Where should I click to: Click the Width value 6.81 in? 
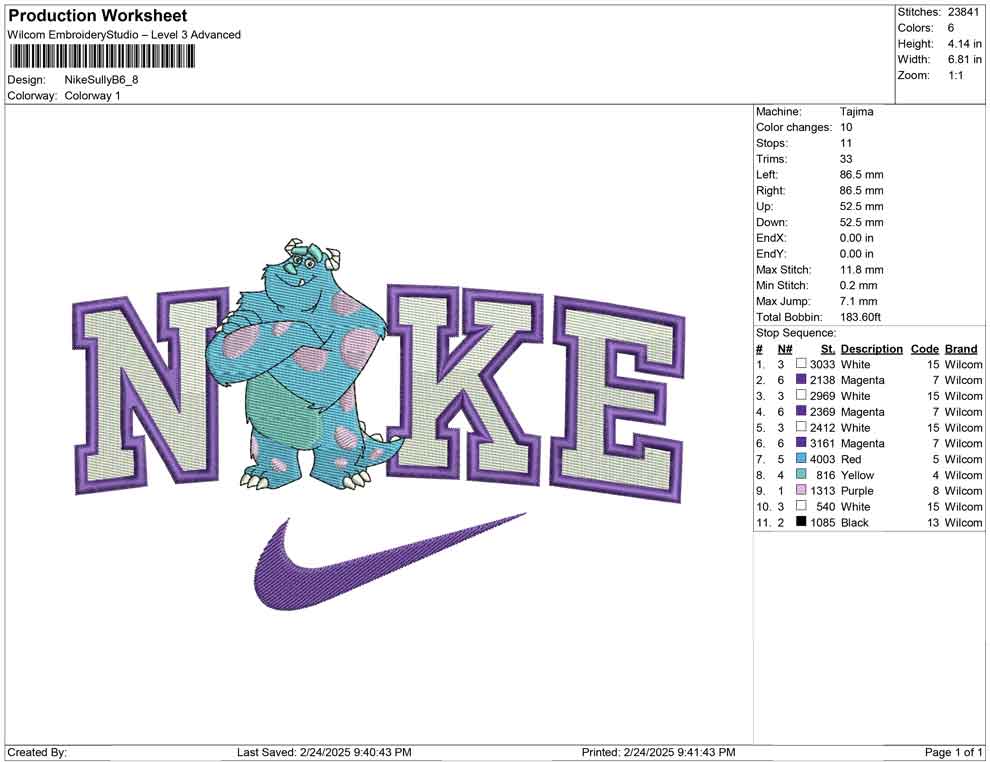coord(964,59)
